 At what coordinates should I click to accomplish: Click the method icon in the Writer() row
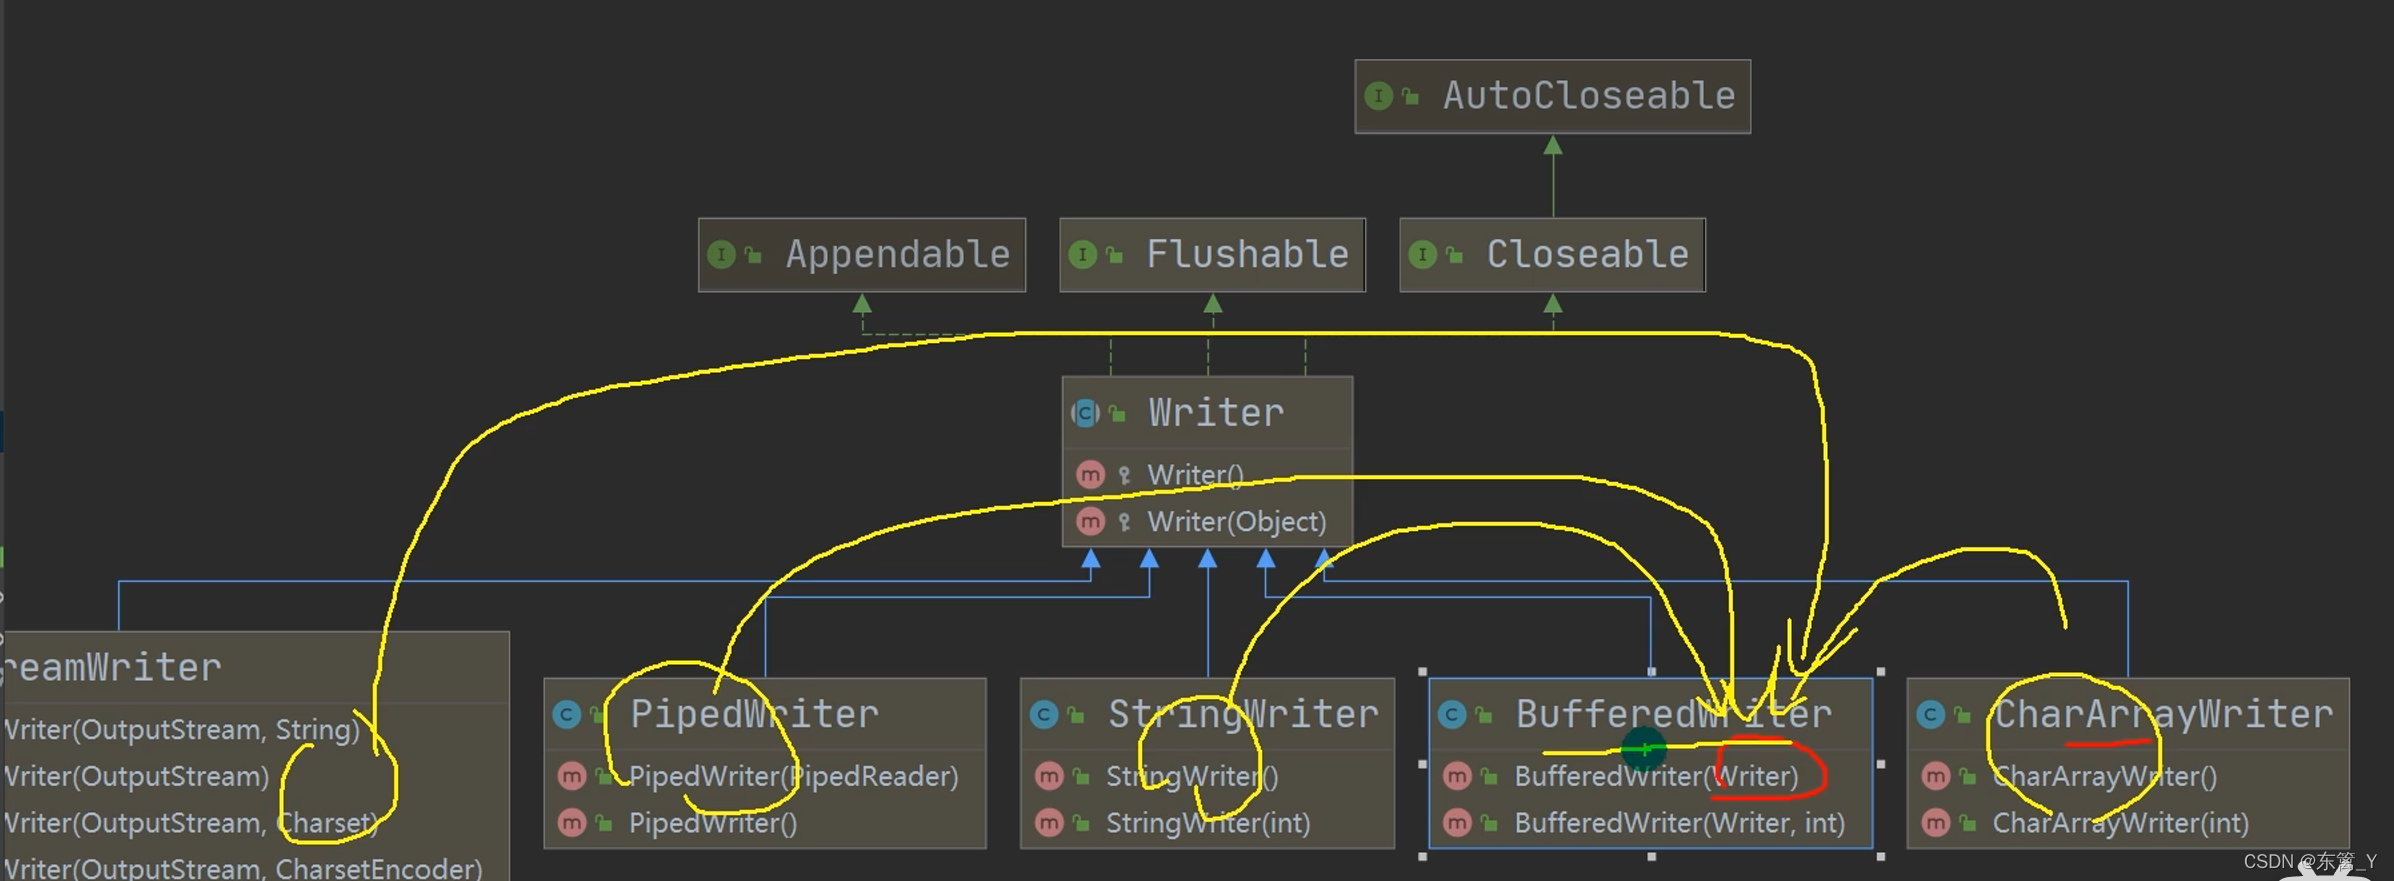click(x=1090, y=474)
